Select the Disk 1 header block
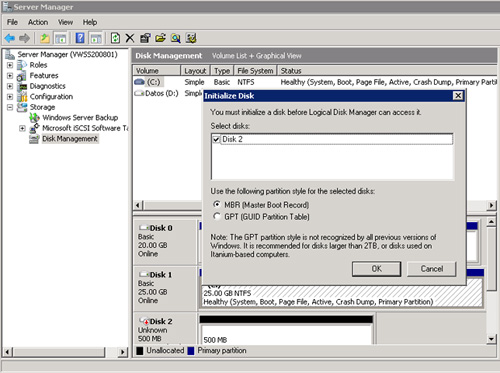The height and width of the screenshot is (373, 500). (x=165, y=288)
